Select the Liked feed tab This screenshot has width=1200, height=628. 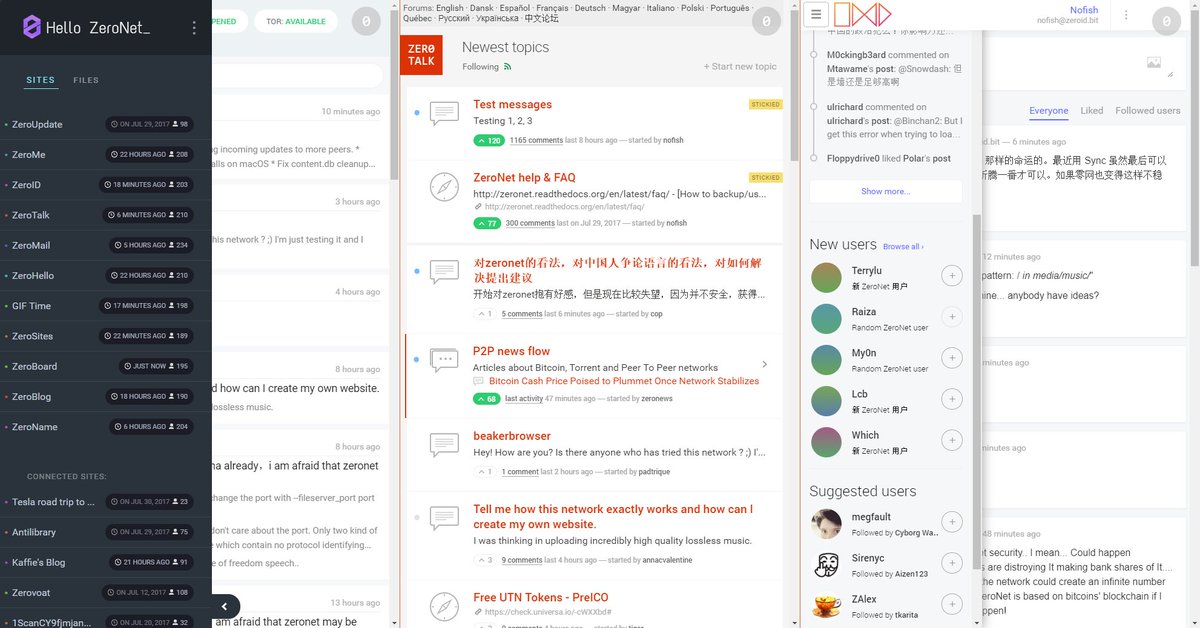click(1092, 111)
